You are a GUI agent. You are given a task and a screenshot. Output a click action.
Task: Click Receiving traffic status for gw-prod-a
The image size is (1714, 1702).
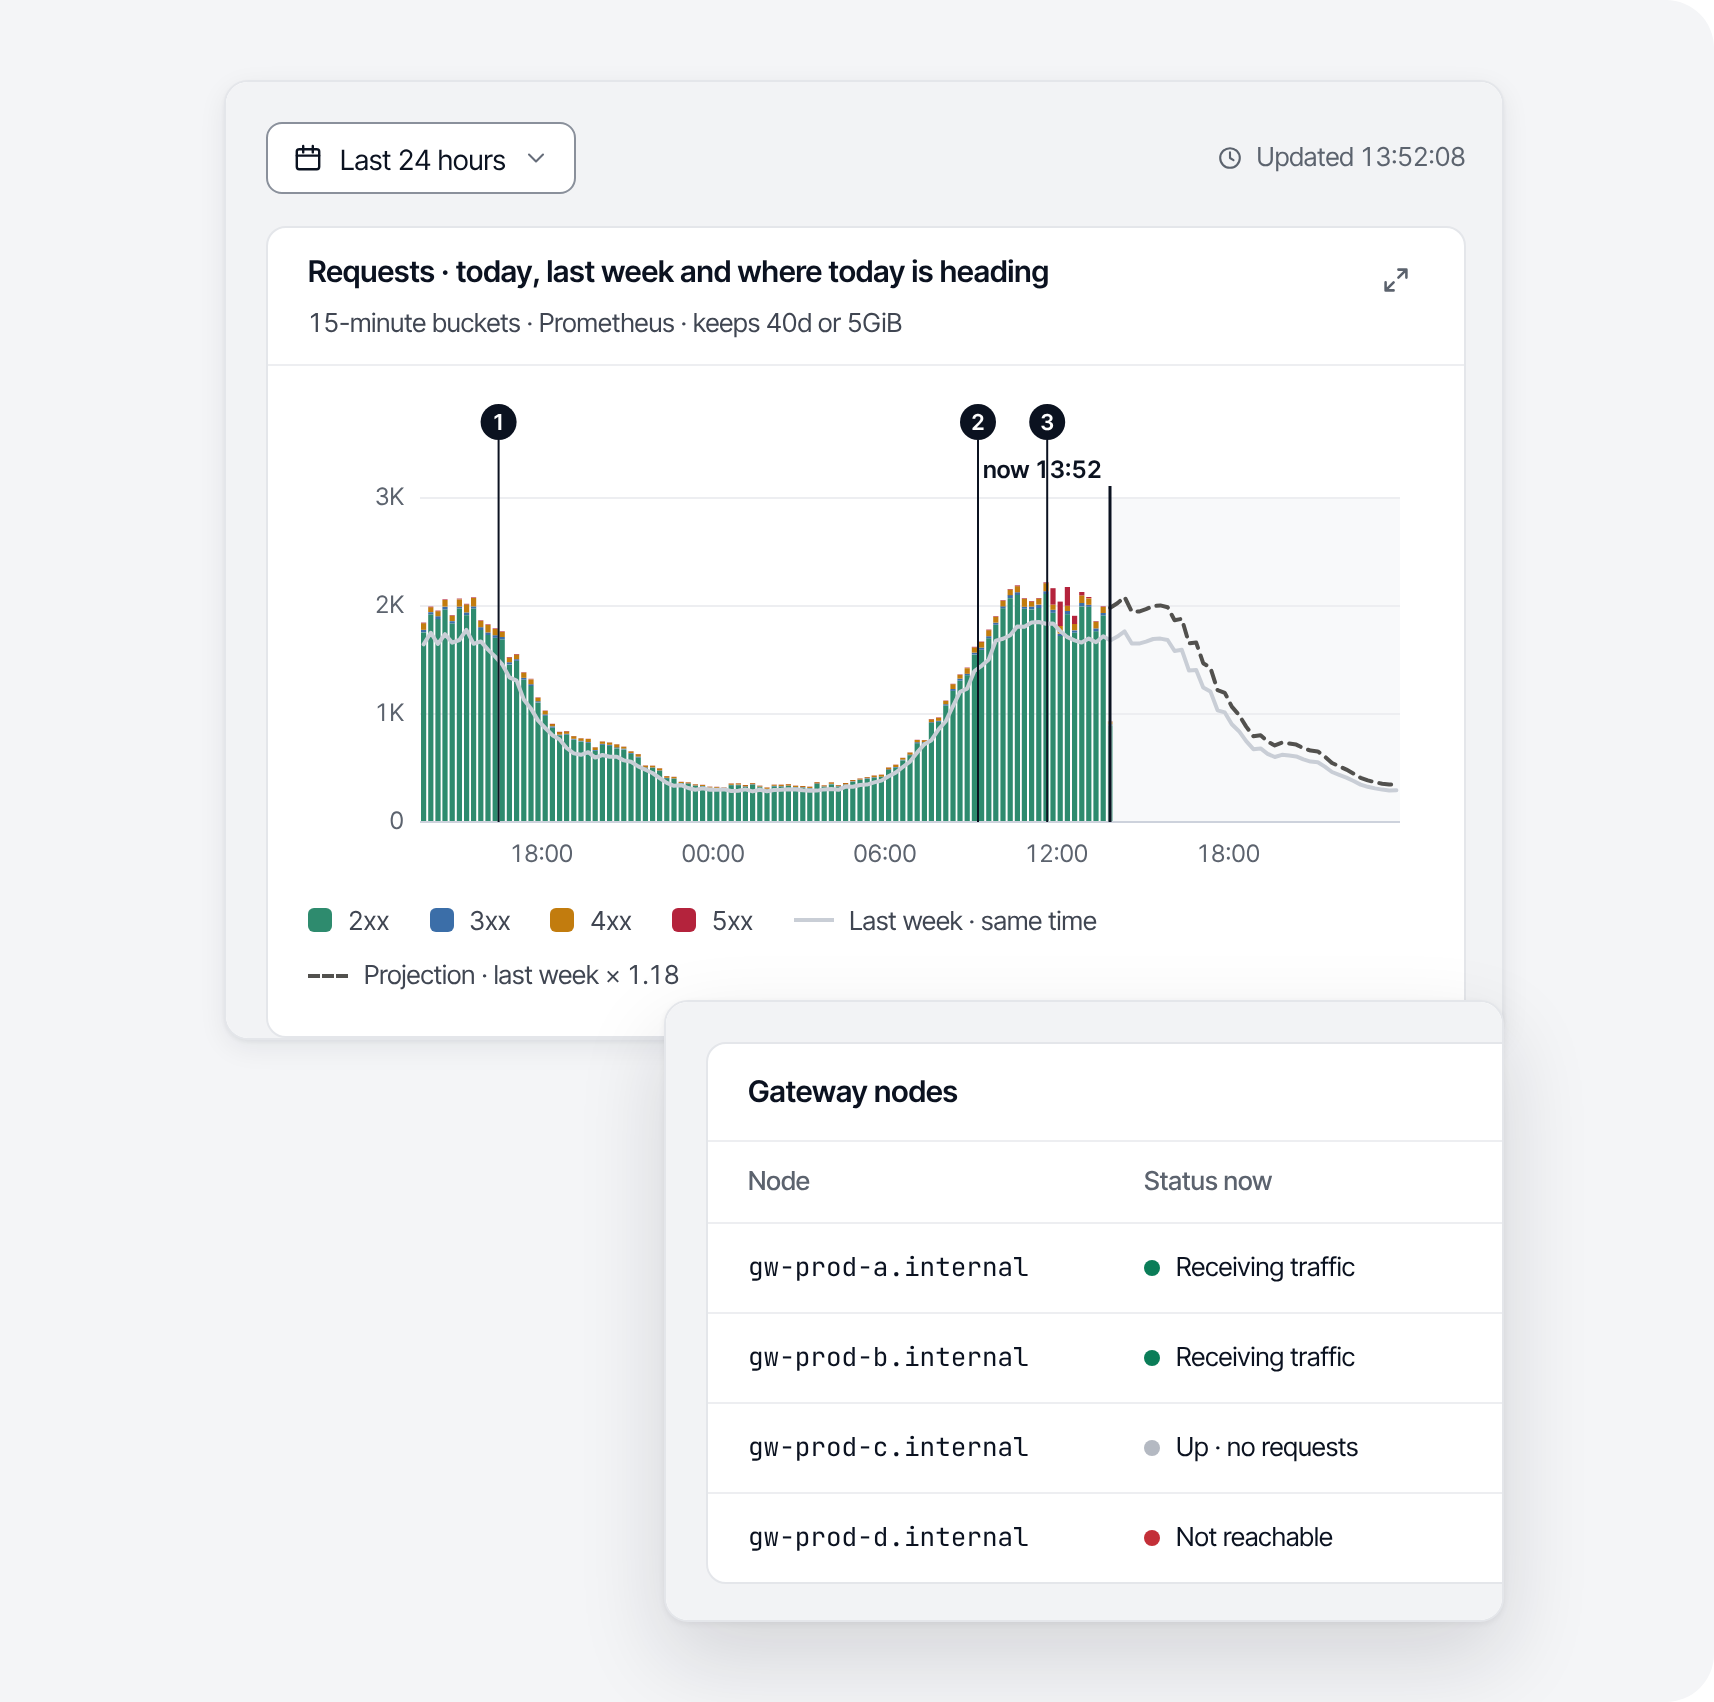[1249, 1267]
